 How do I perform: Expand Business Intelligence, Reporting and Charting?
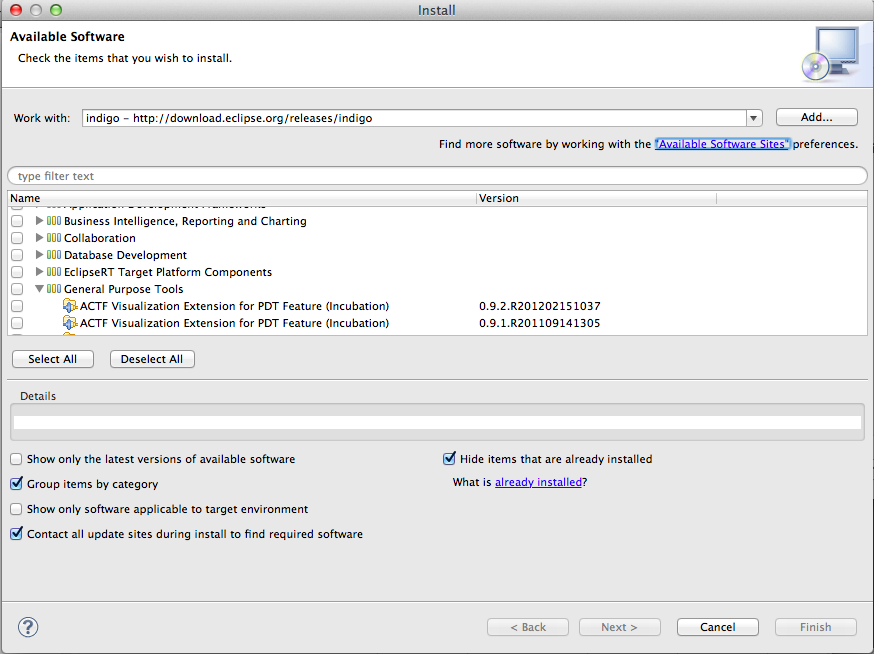[39, 221]
